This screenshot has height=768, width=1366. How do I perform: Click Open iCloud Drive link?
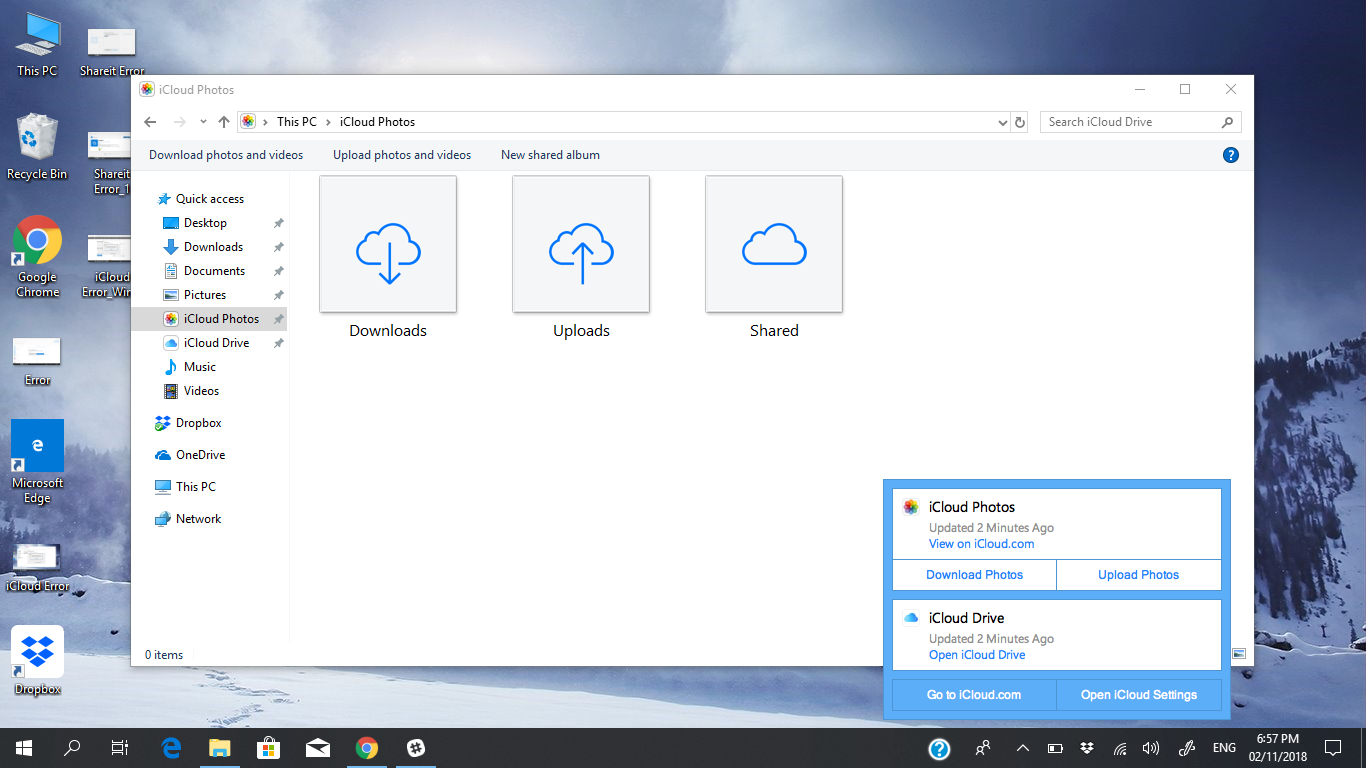click(977, 655)
